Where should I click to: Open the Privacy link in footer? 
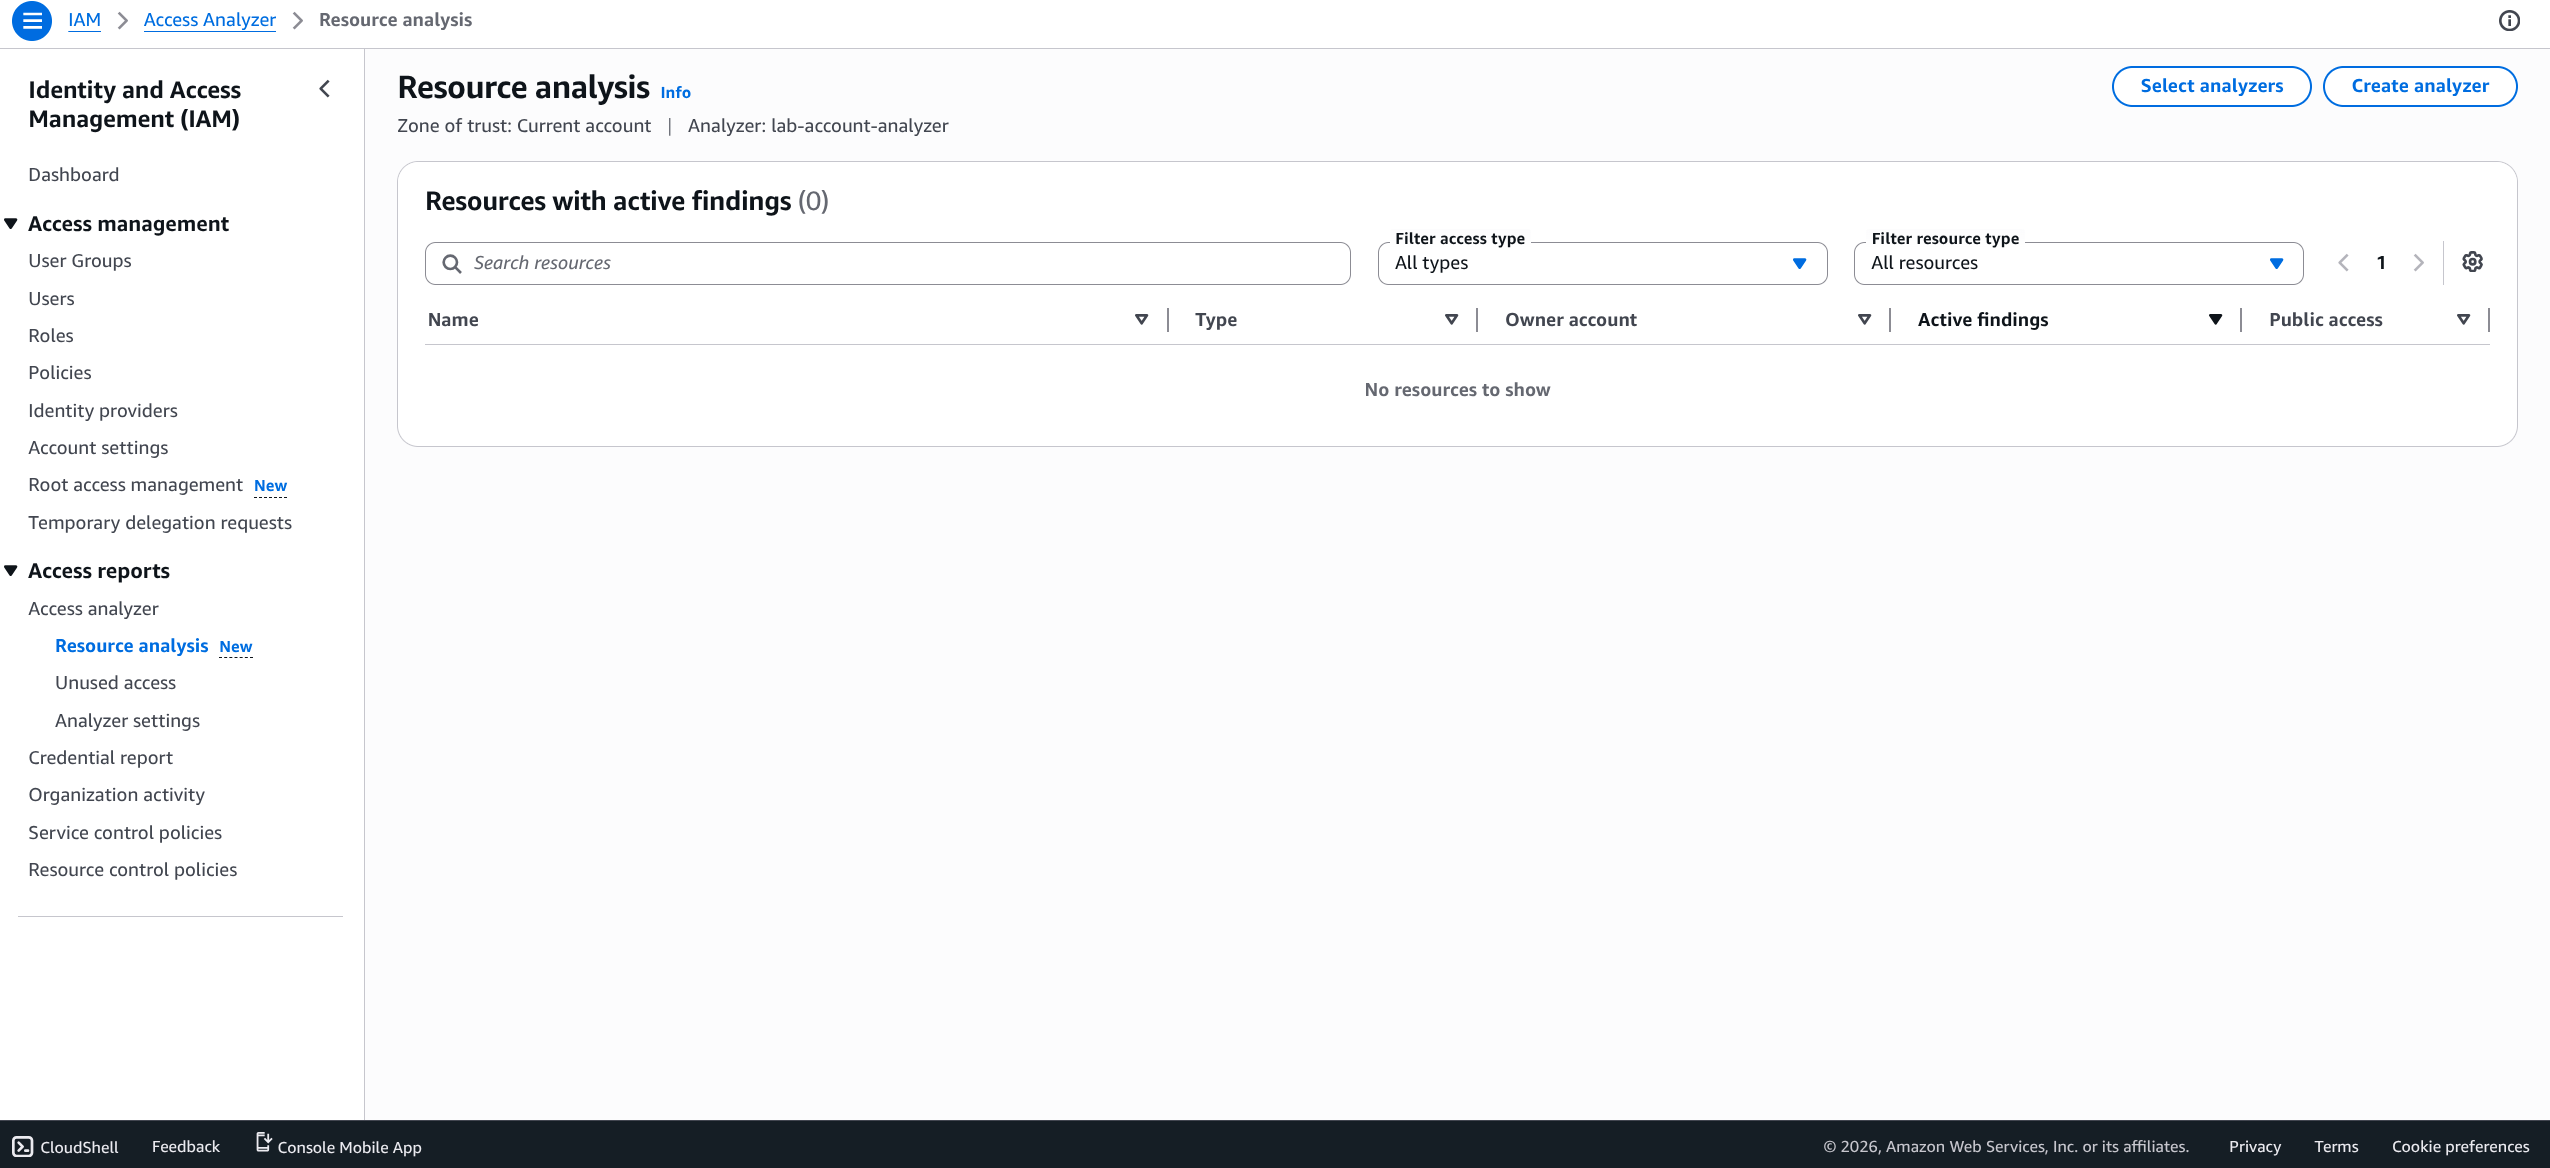2254,1147
